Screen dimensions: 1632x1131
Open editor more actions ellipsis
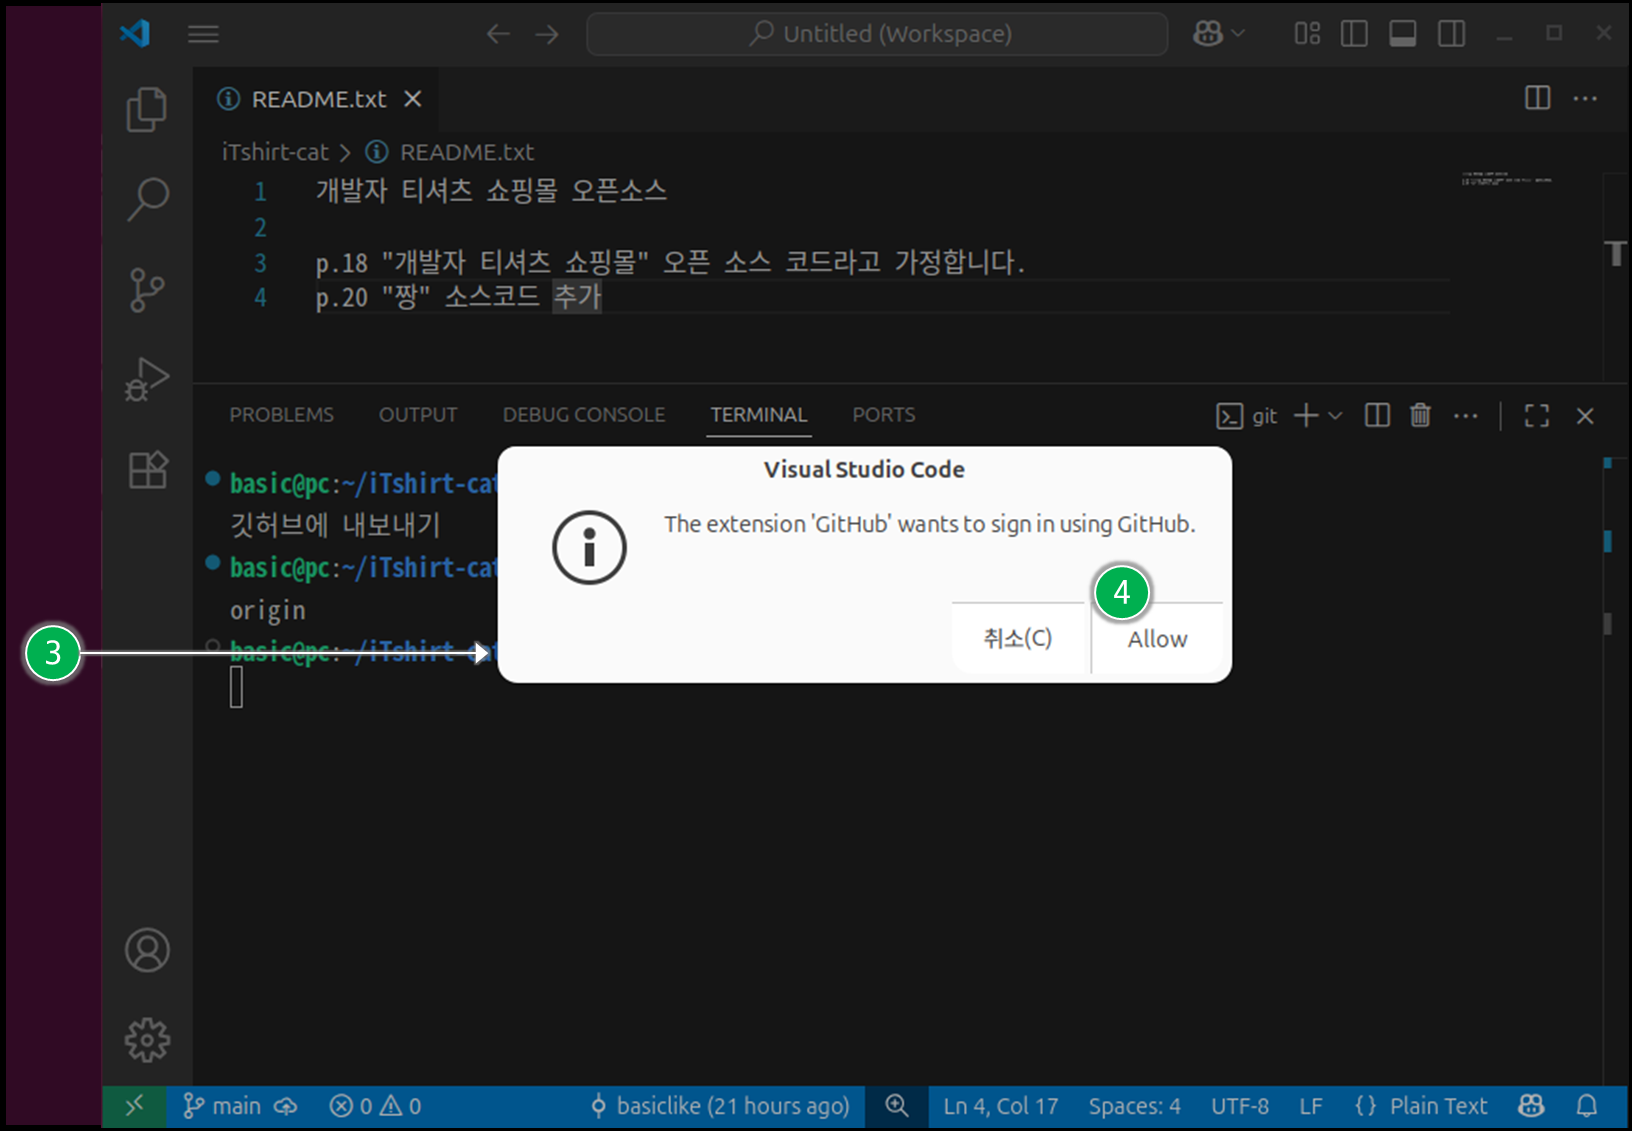[x=1585, y=98]
